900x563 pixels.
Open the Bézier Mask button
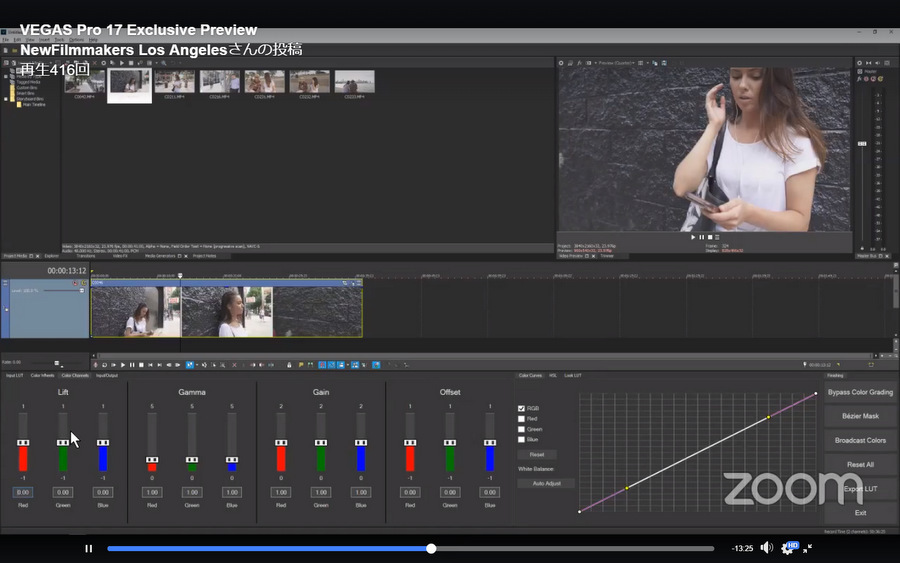click(860, 416)
